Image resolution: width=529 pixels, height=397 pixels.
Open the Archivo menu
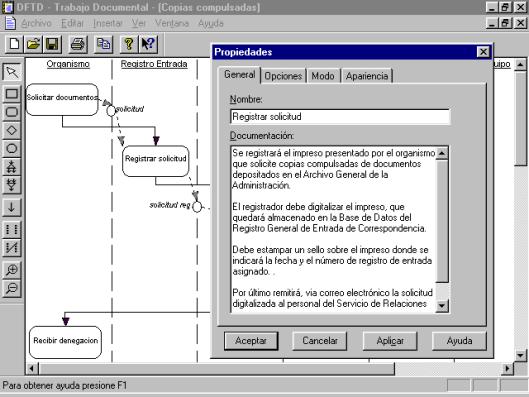tap(36, 23)
